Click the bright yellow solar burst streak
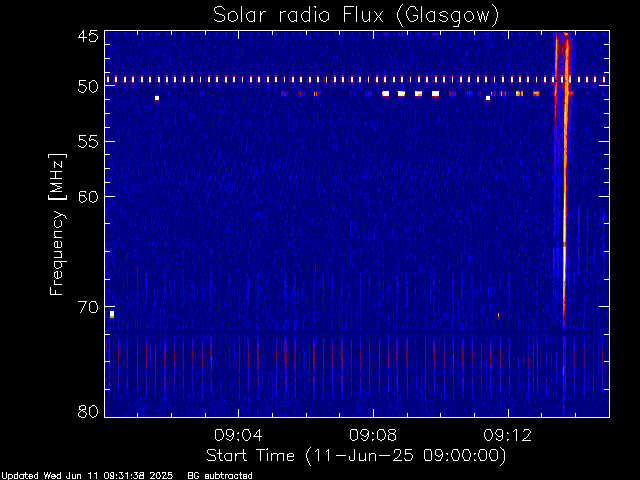The height and width of the screenshot is (480, 640). [x=565, y=180]
